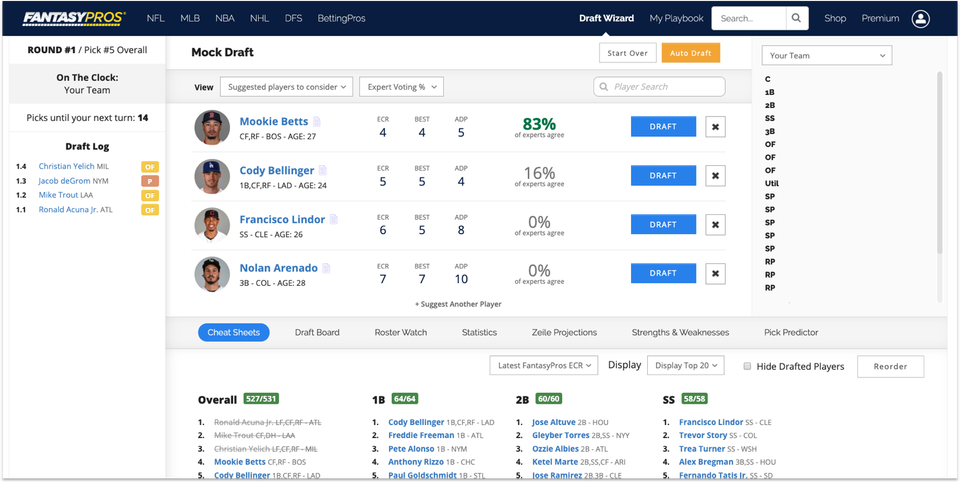Open the Shop link
Viewport: 960px width, 482px height.
835,18
